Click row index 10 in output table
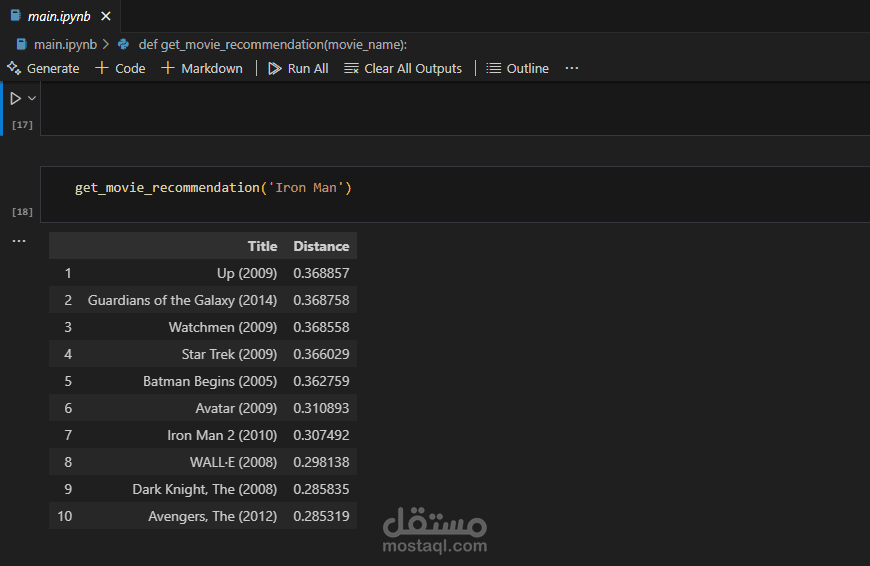The height and width of the screenshot is (566, 870). (x=64, y=516)
